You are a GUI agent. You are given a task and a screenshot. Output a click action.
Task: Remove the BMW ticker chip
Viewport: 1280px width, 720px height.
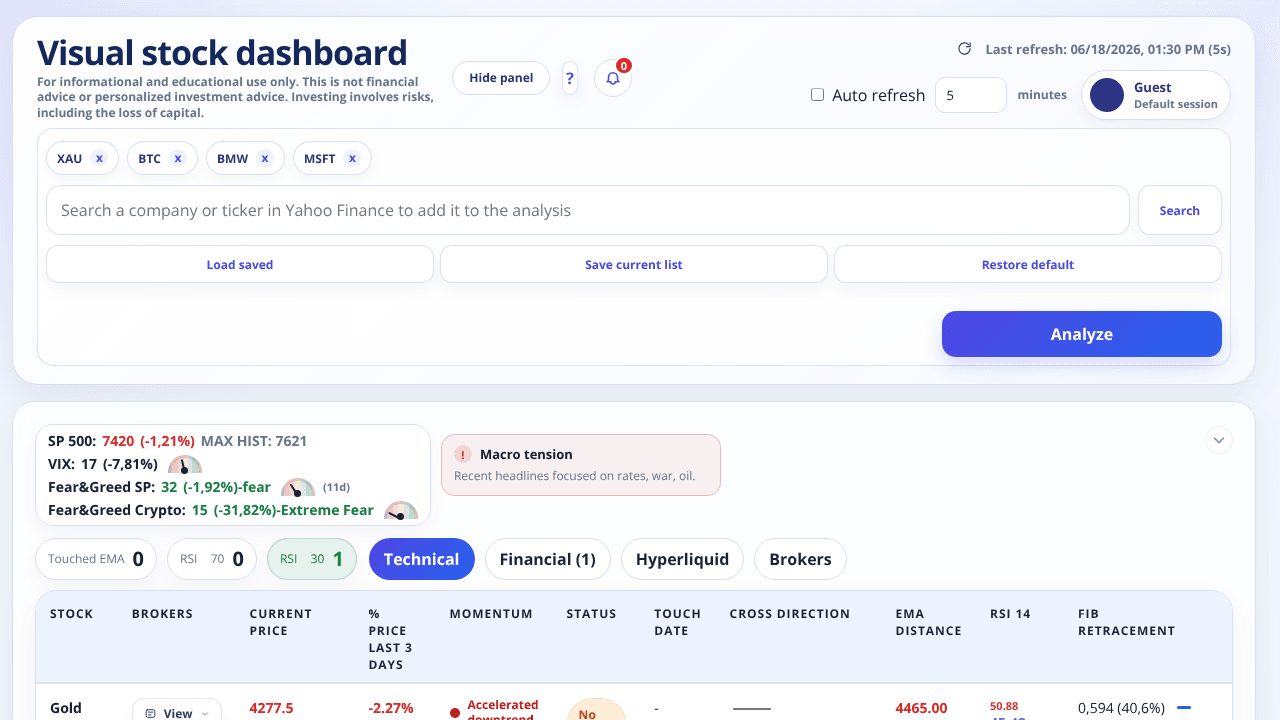[x=265, y=158]
